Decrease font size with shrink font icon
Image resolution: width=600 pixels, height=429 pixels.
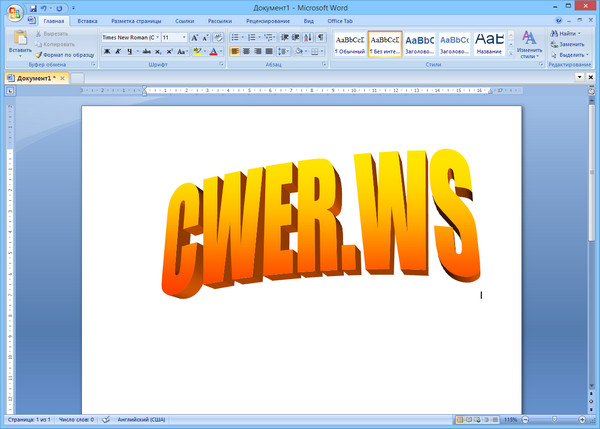[206, 38]
